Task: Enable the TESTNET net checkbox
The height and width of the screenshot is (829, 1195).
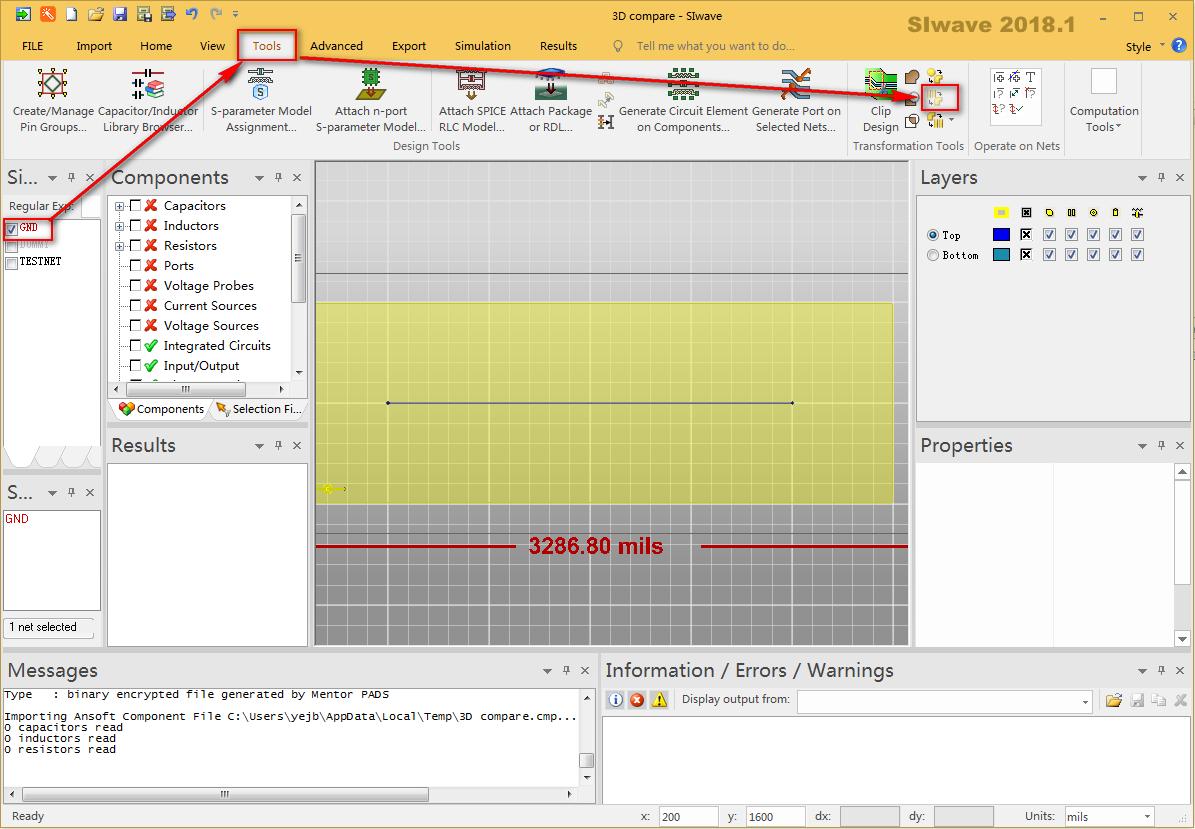Action: [12, 262]
